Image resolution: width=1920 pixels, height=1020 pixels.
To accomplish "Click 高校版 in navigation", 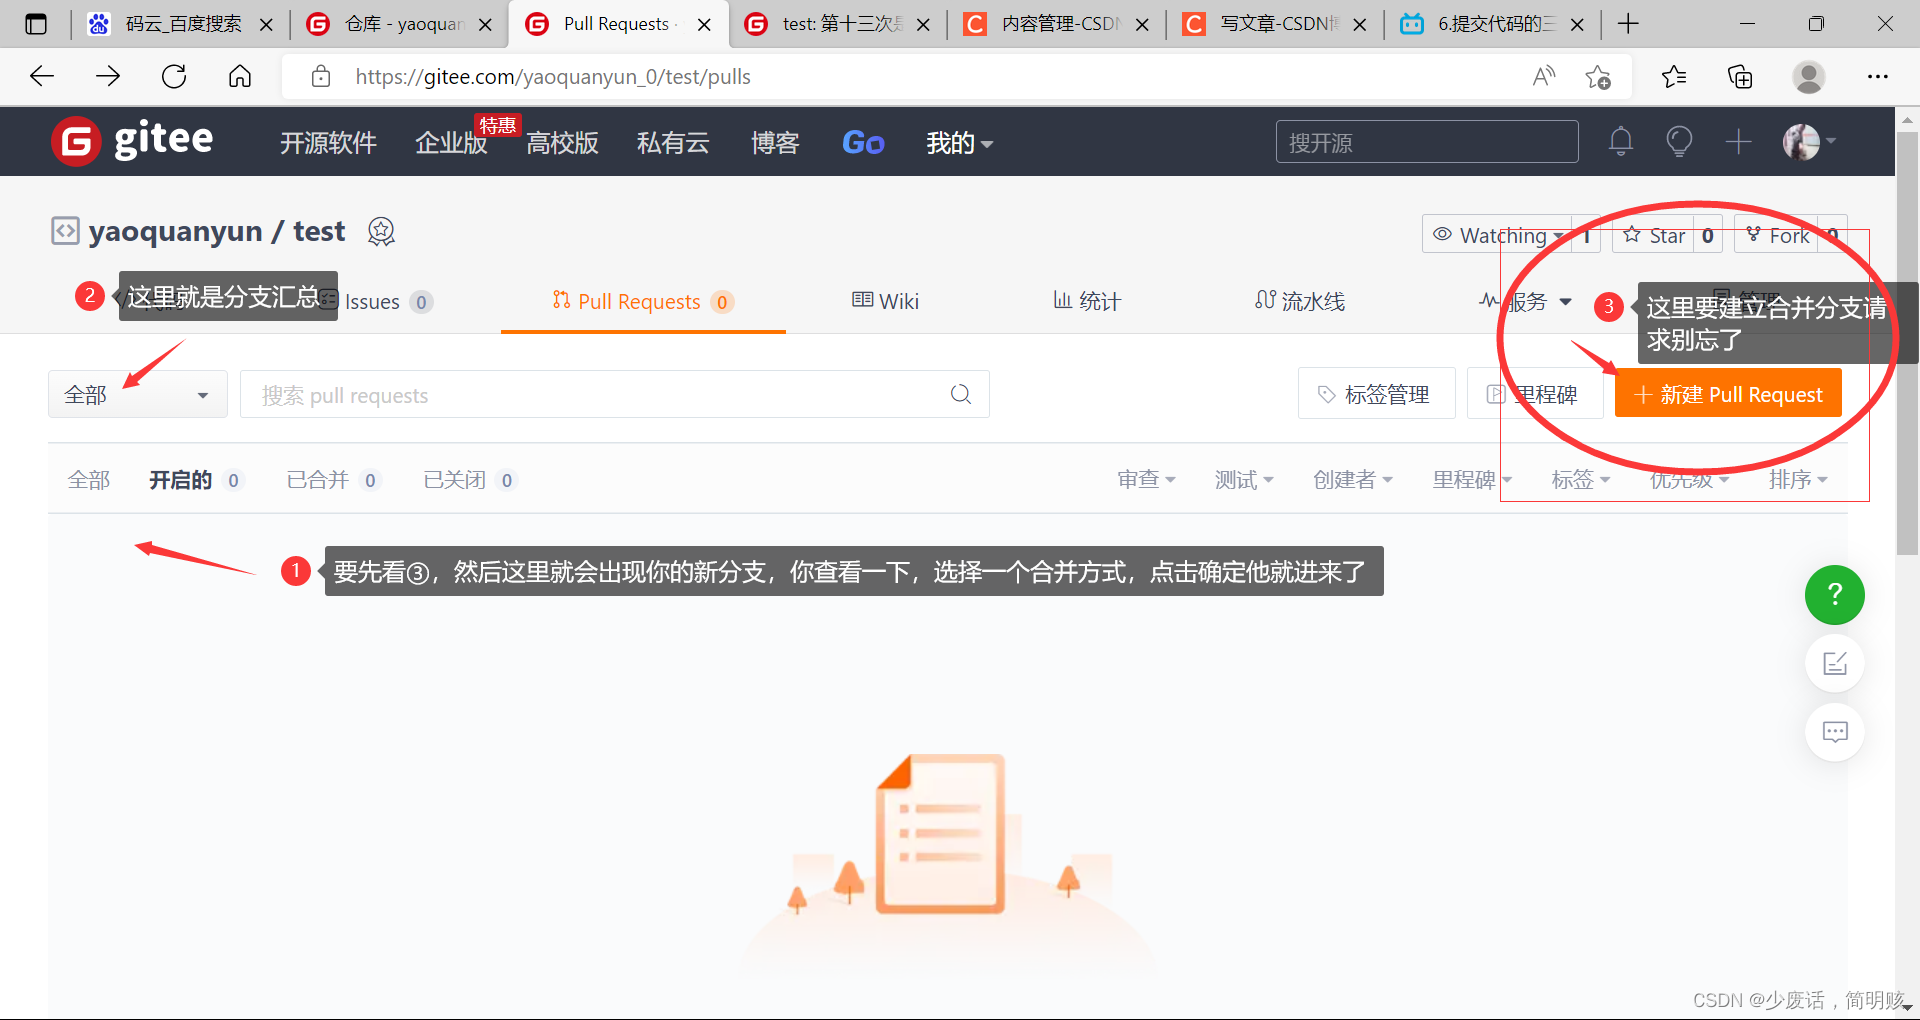I will click(x=562, y=143).
